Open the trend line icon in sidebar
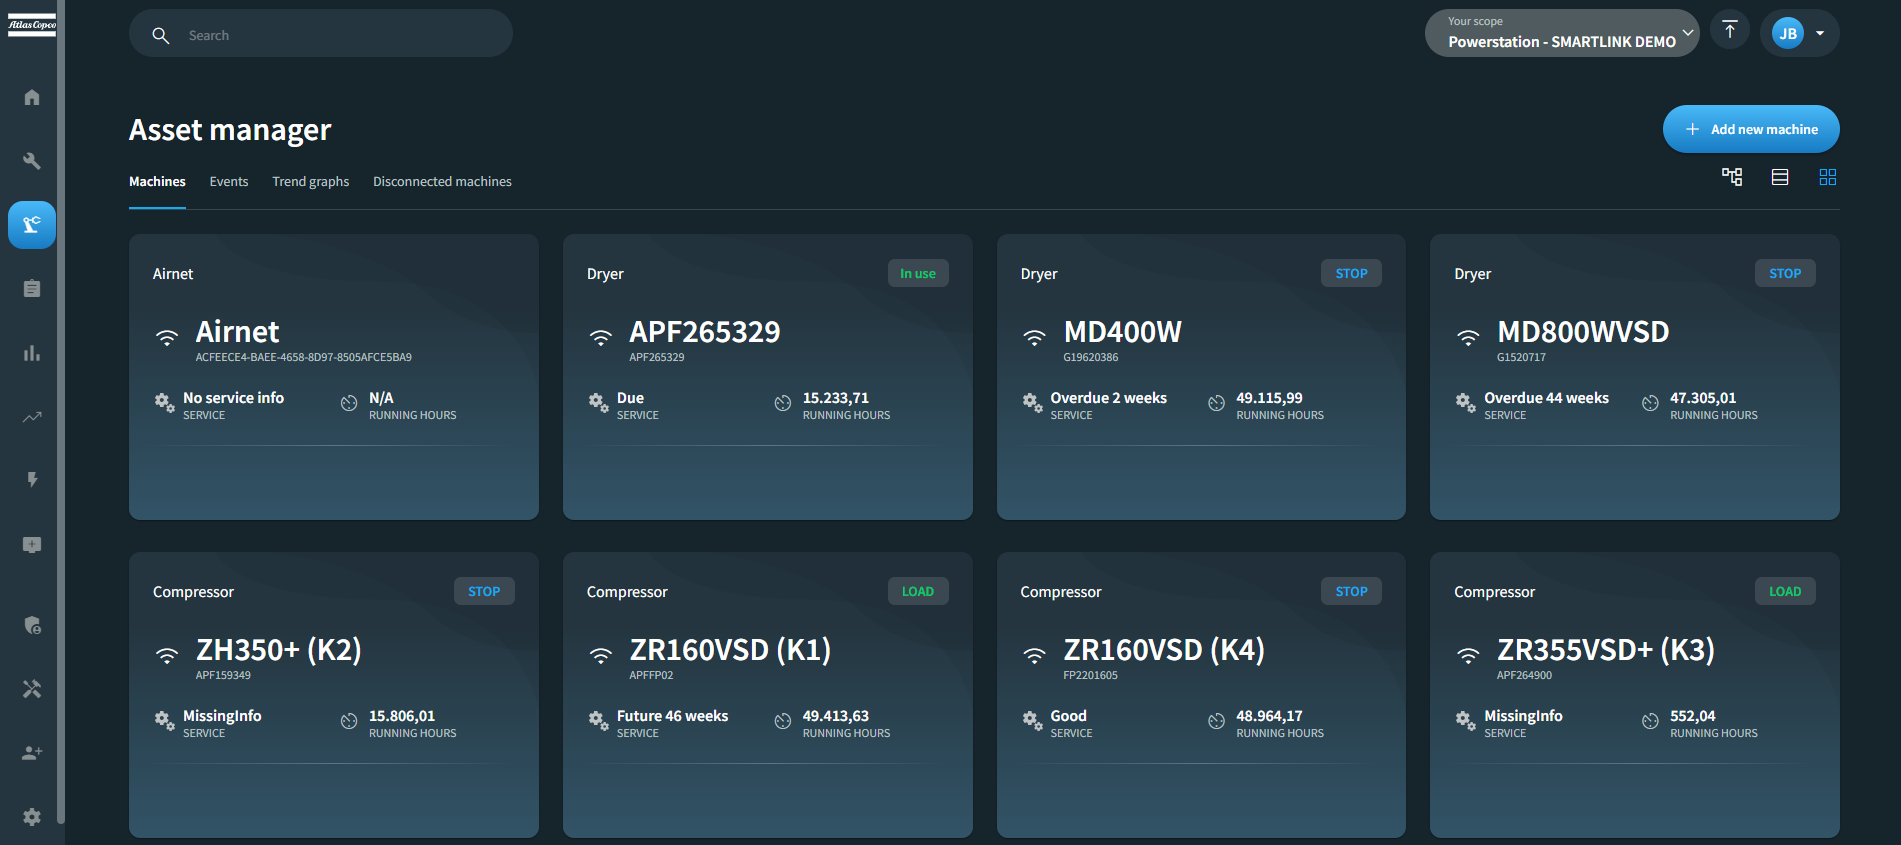1901x845 pixels. coord(32,417)
